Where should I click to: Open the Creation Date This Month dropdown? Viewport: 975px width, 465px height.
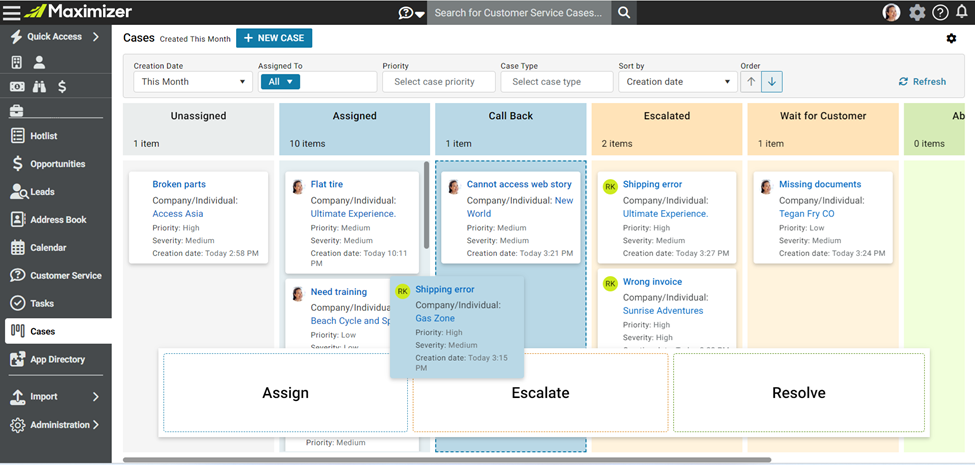point(193,81)
